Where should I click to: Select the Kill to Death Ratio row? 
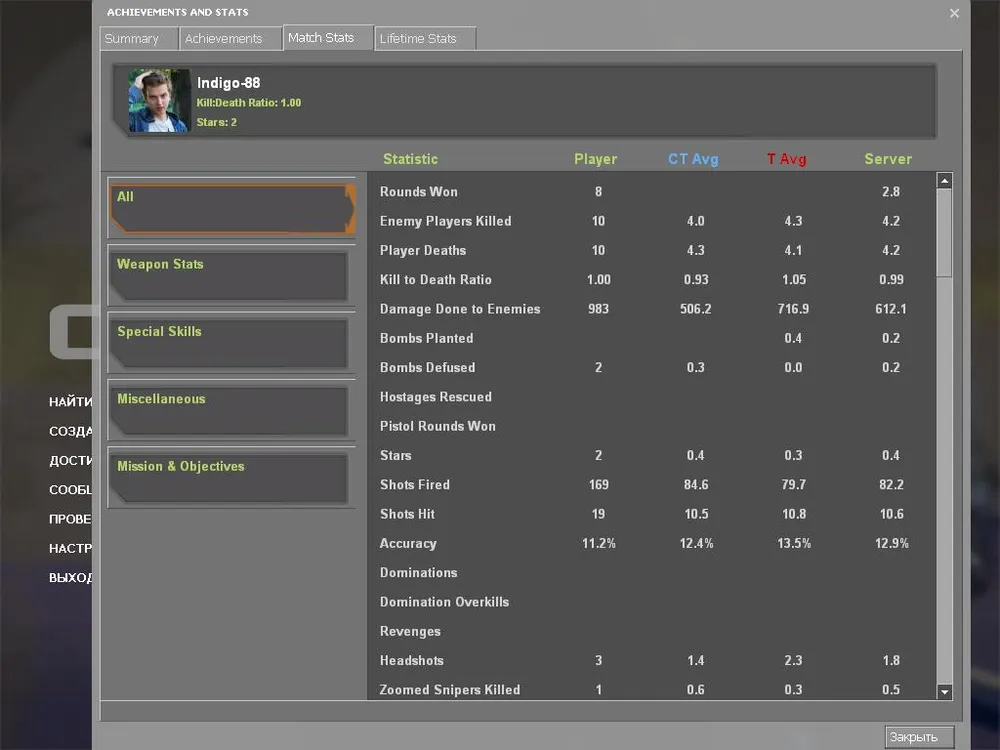point(651,280)
